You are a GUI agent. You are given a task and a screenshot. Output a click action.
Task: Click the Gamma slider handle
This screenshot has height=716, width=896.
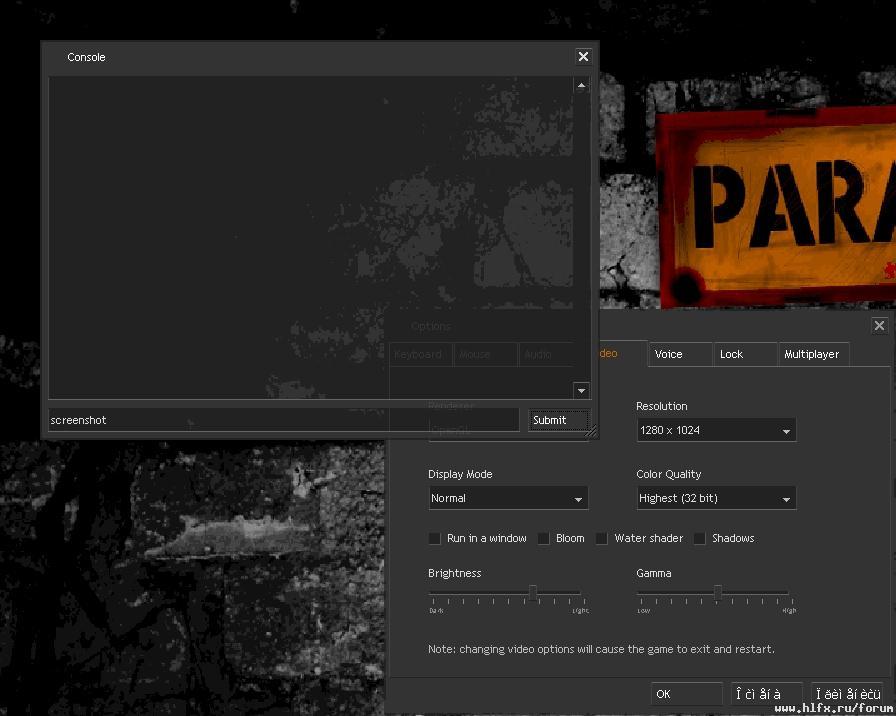click(718, 593)
